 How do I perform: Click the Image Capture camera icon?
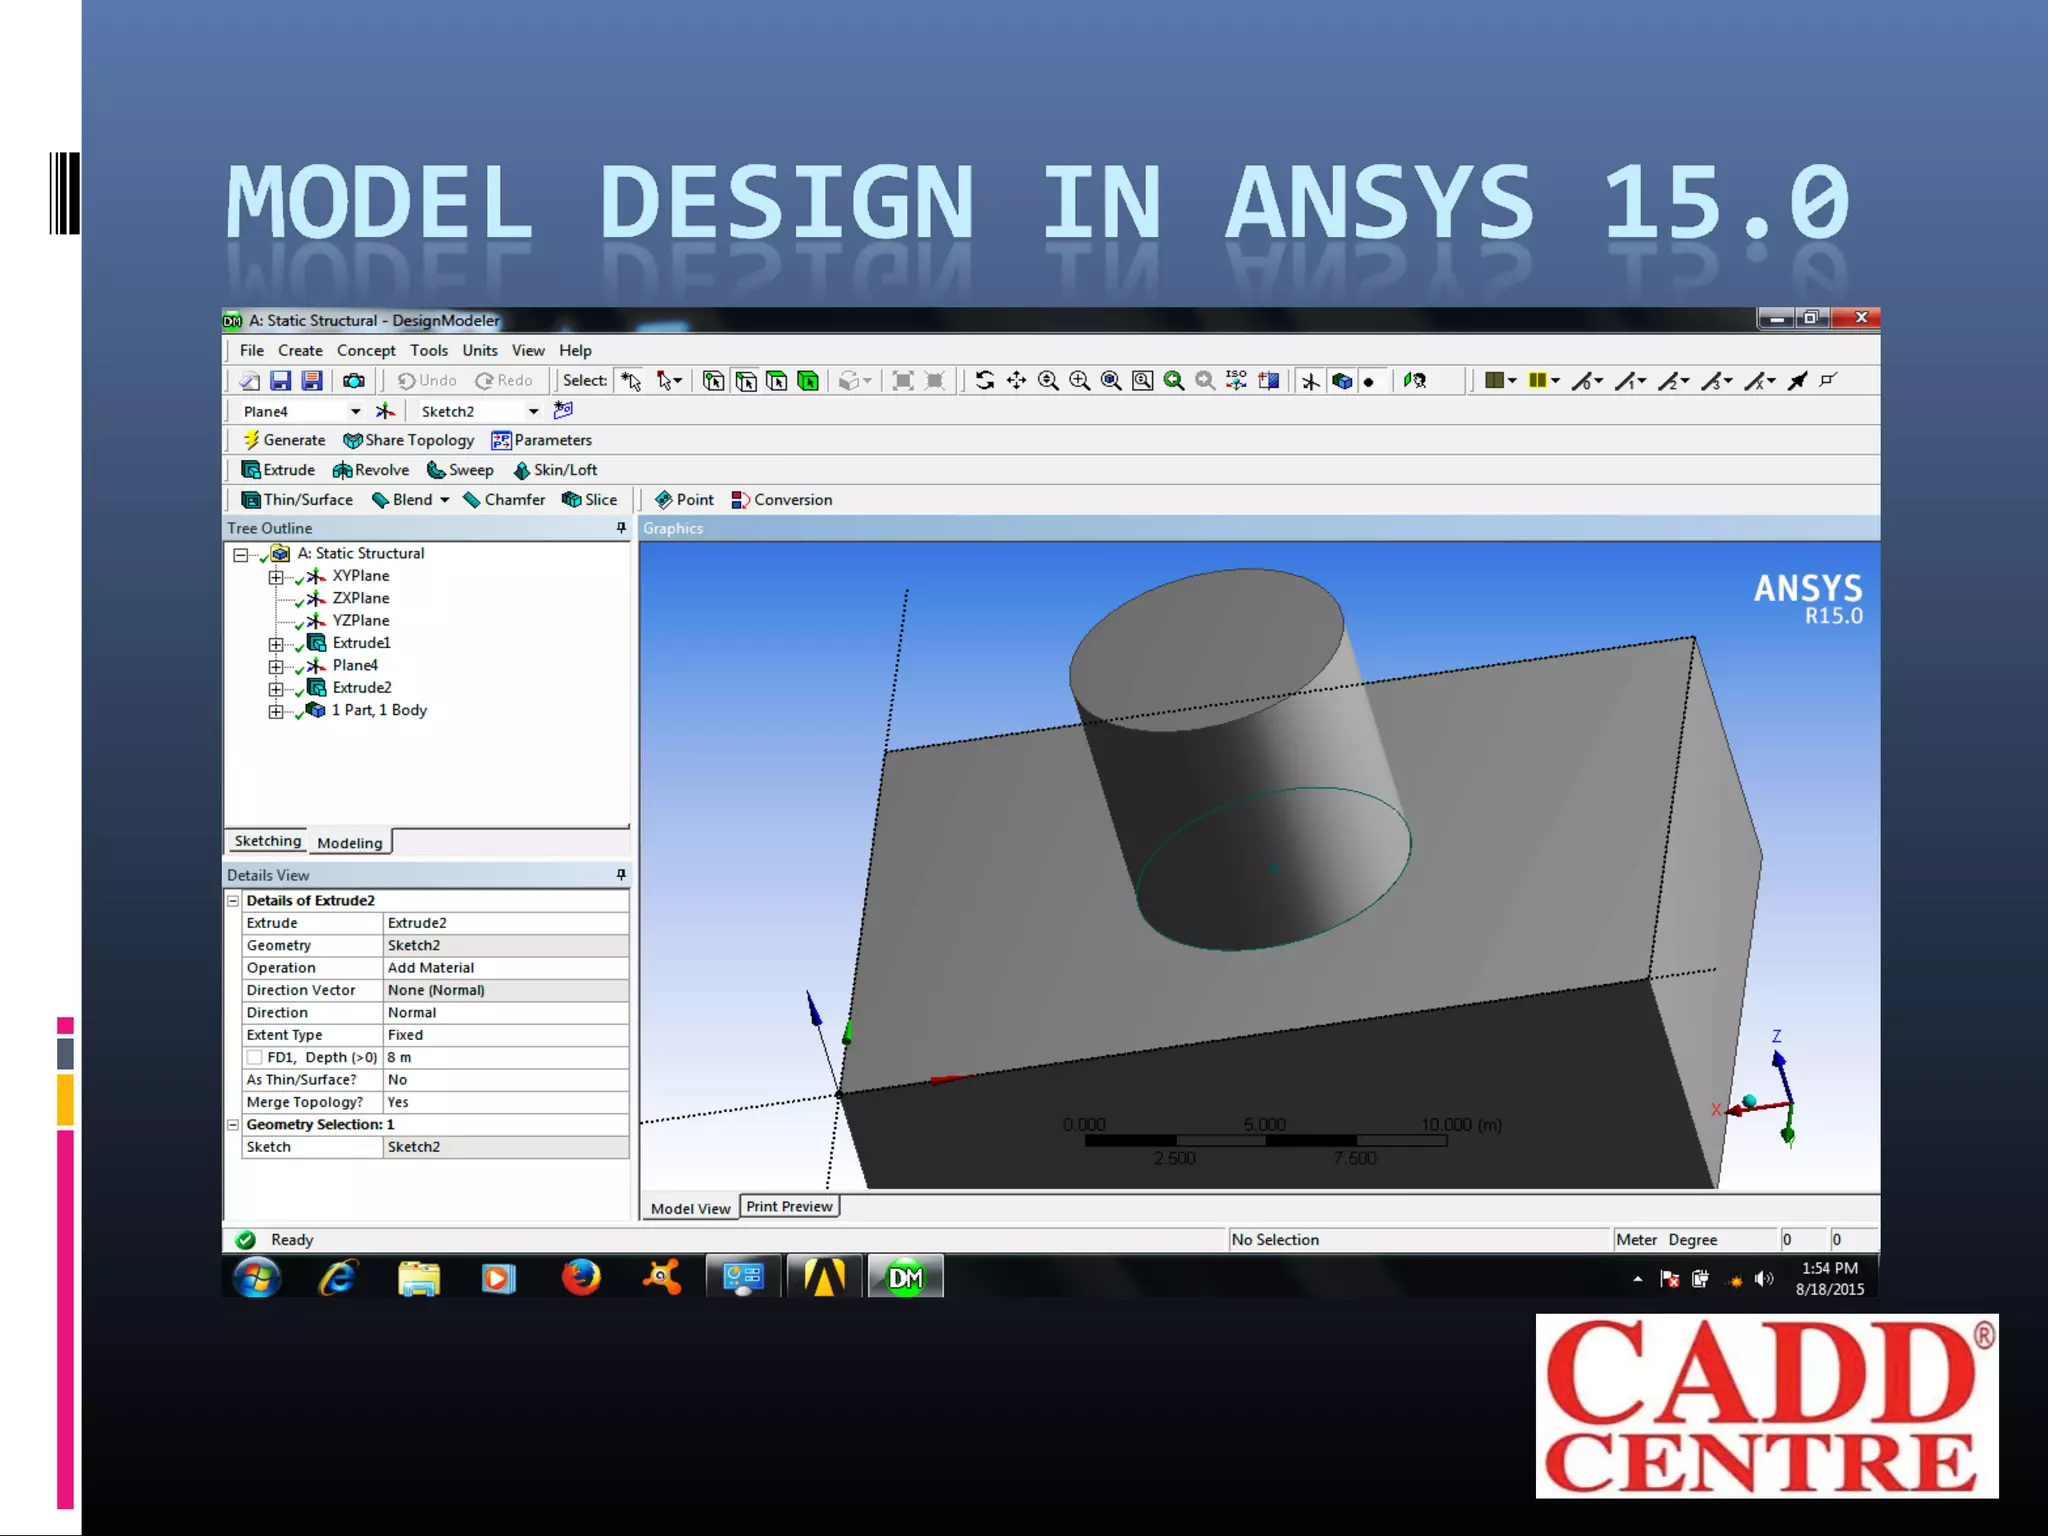point(354,381)
